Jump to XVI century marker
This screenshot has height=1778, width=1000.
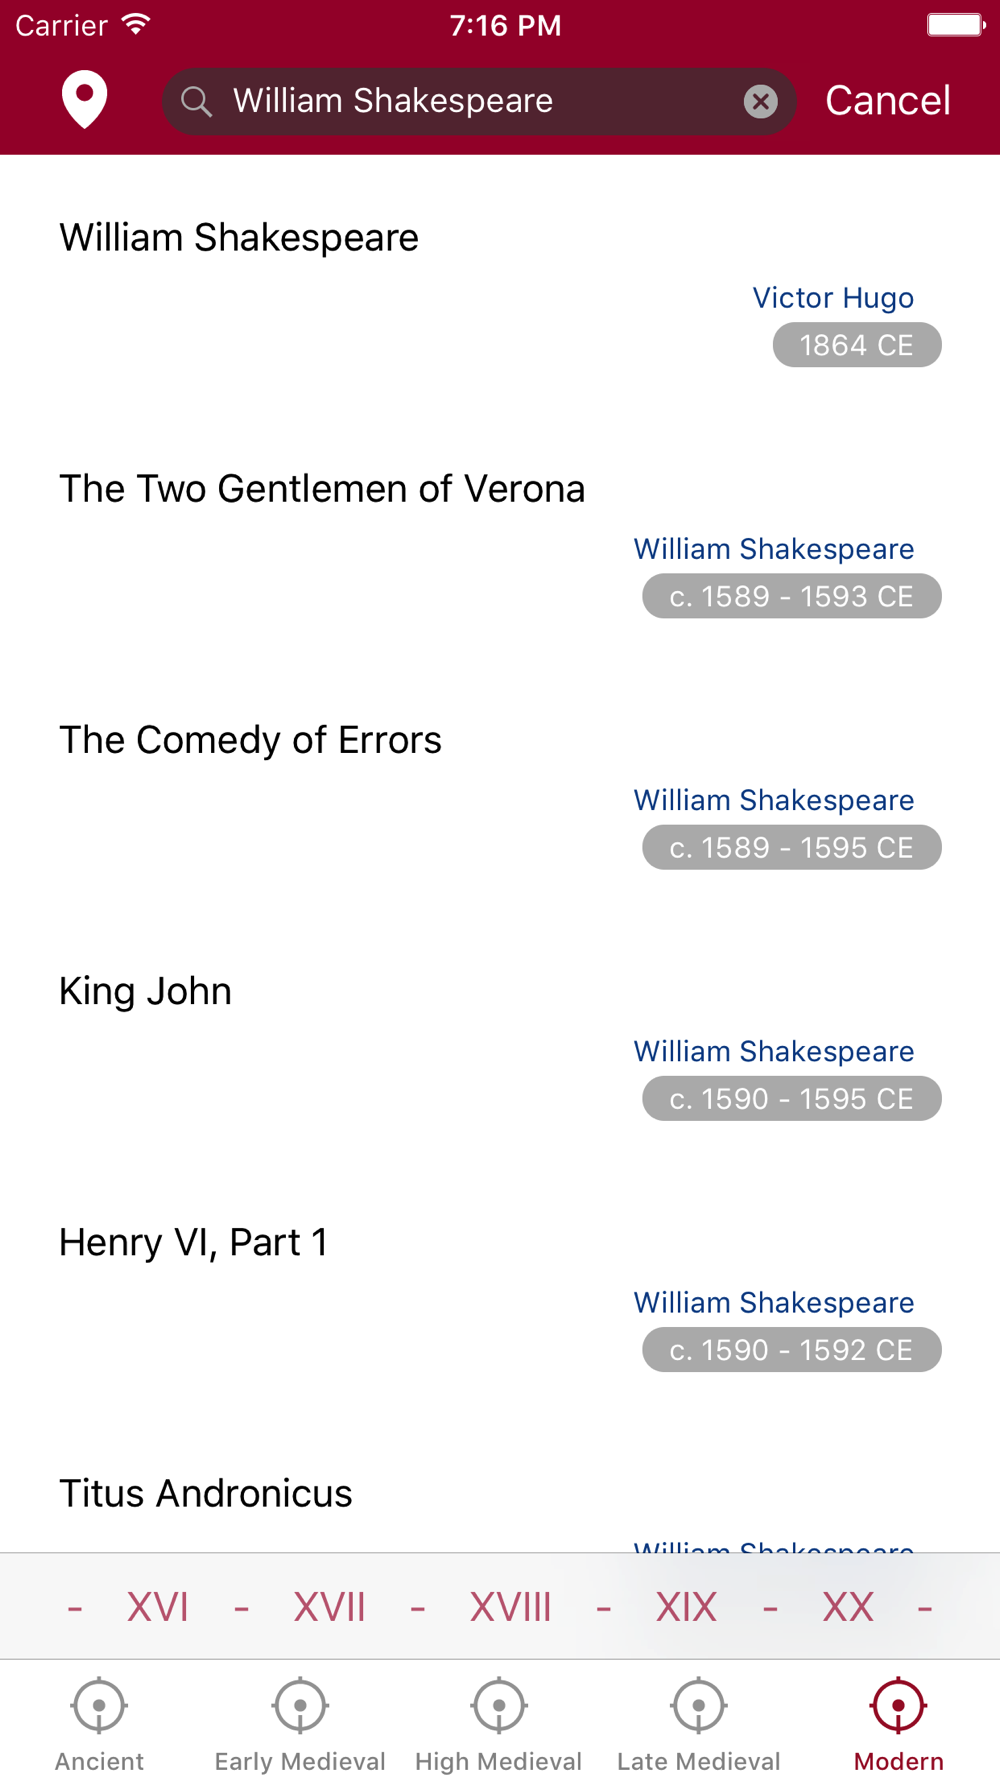tap(158, 1607)
